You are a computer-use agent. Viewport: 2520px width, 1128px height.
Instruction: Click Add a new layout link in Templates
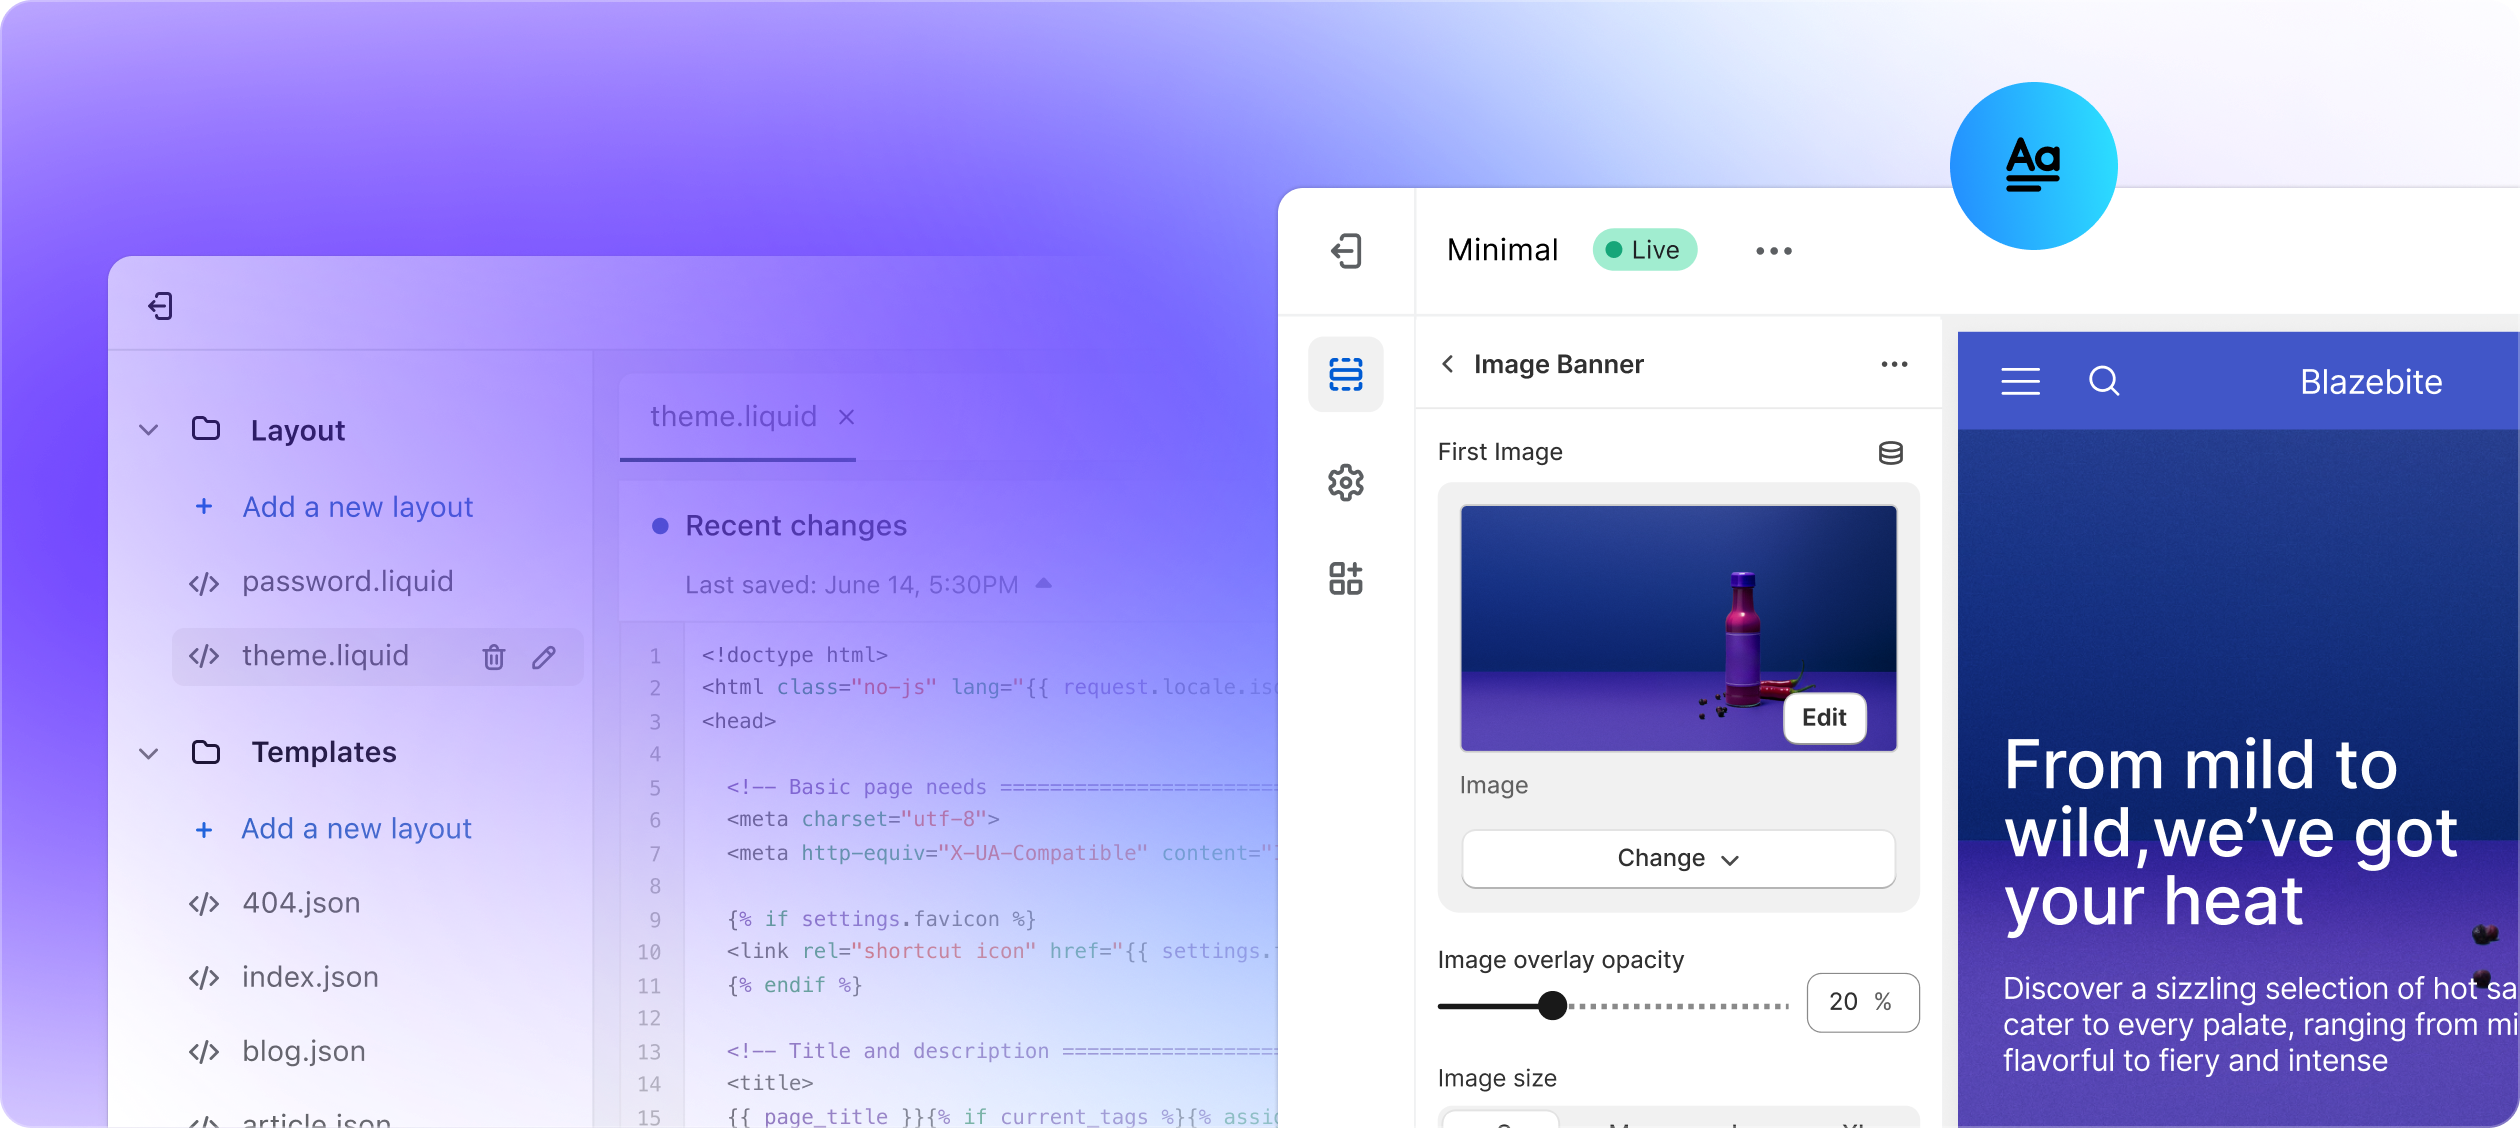pos(357,828)
